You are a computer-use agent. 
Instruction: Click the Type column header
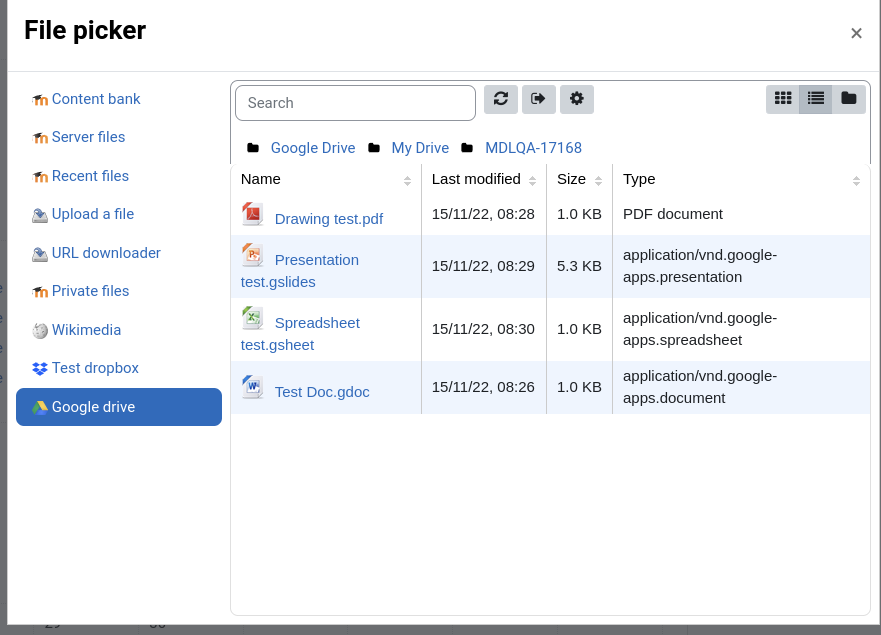pos(639,179)
